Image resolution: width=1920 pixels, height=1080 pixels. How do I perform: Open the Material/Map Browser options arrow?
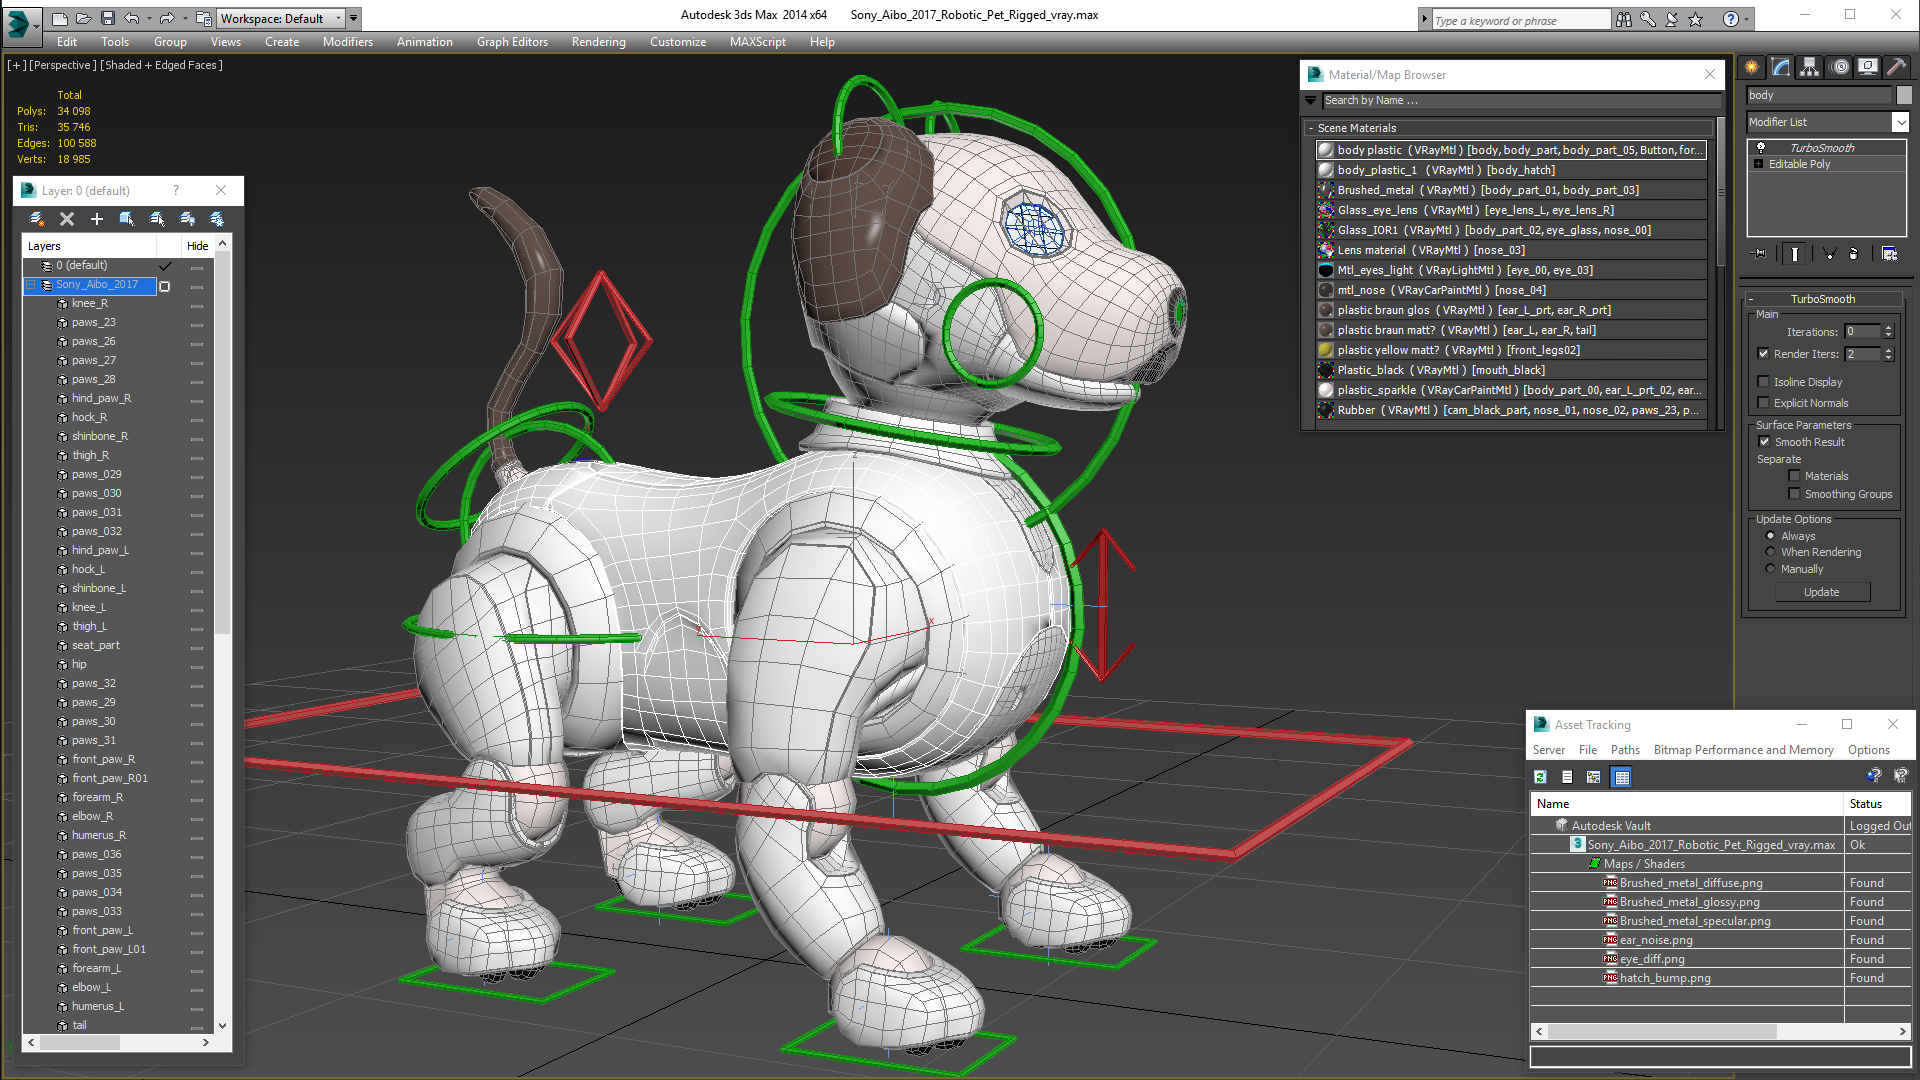pos(1311,100)
